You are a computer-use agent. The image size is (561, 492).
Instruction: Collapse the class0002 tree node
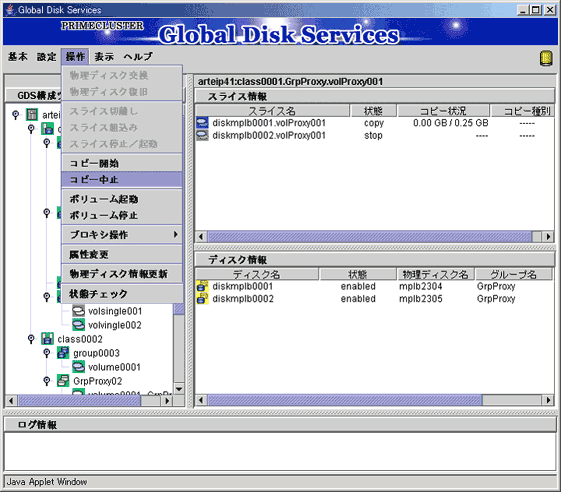[x=31, y=338]
